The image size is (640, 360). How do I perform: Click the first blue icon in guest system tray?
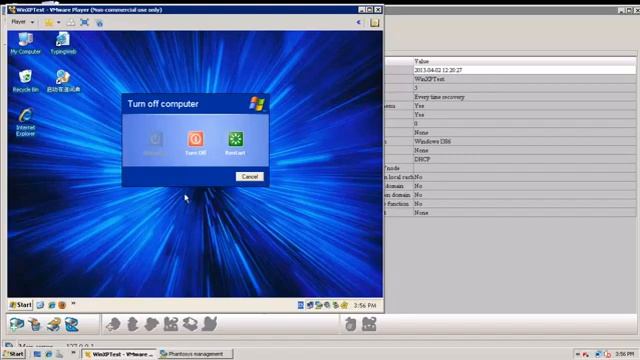click(x=301, y=305)
